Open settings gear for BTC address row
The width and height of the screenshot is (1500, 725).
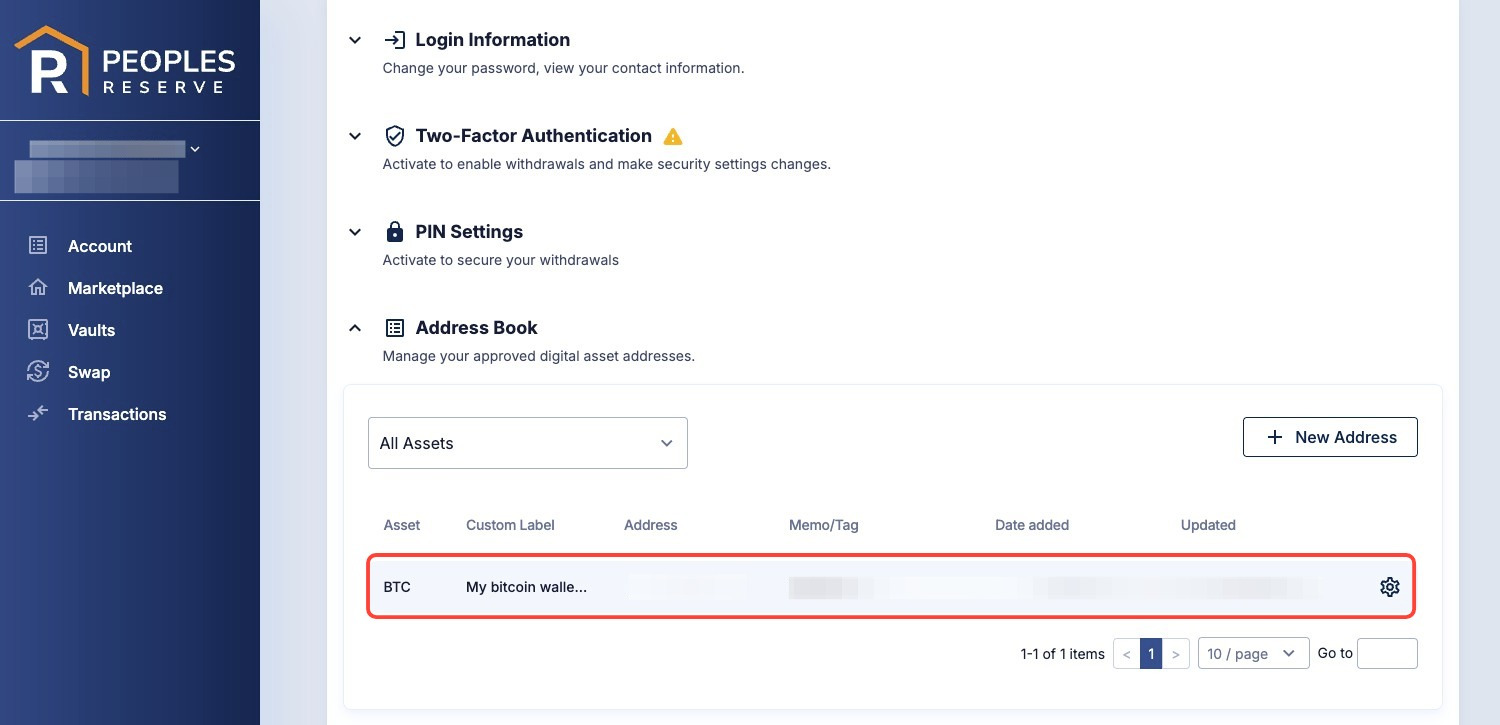pyautogui.click(x=1389, y=587)
